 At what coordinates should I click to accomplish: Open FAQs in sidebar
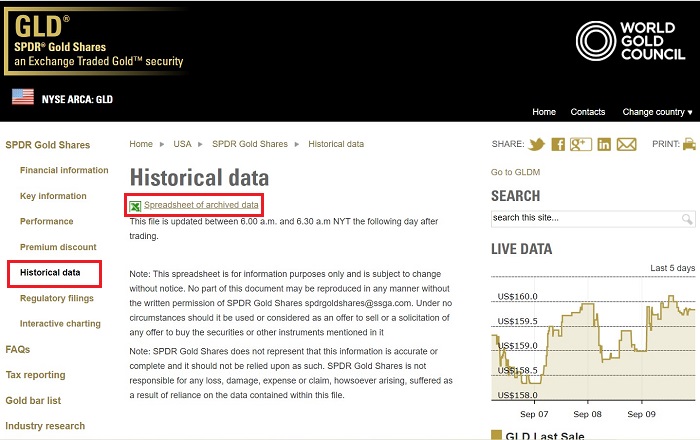17,349
